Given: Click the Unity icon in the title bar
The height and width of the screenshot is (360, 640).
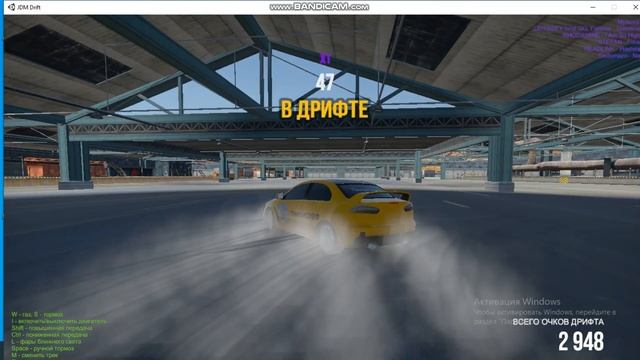Looking at the screenshot, I should [x=11, y=7].
